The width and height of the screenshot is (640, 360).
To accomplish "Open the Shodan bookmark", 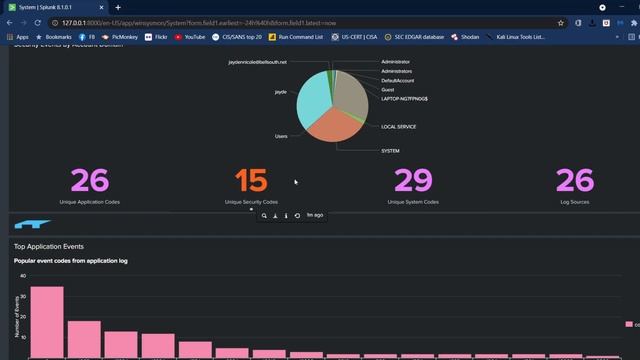I will 465,37.
